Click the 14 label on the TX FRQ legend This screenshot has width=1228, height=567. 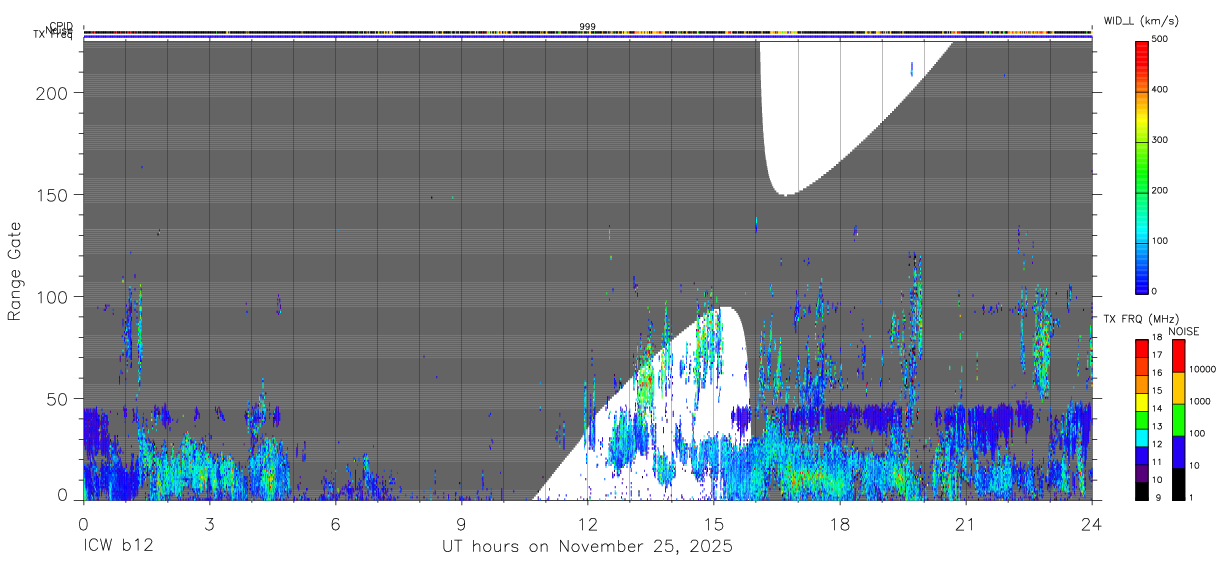point(1159,409)
